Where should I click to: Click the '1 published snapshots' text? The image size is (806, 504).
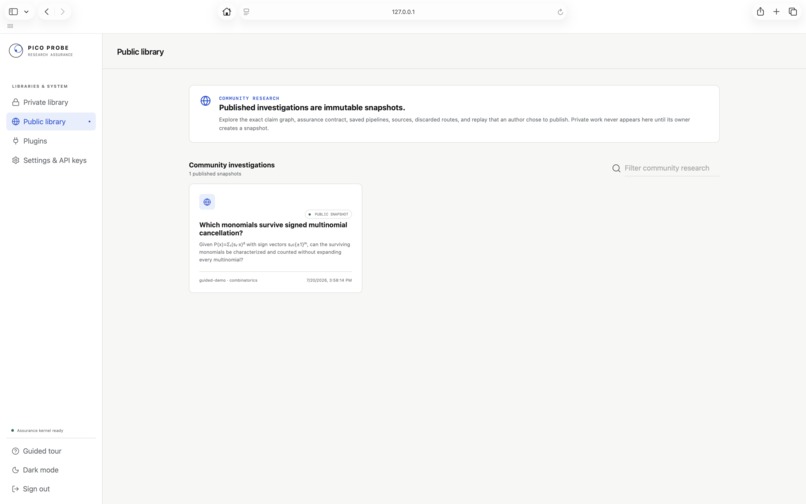click(x=215, y=174)
